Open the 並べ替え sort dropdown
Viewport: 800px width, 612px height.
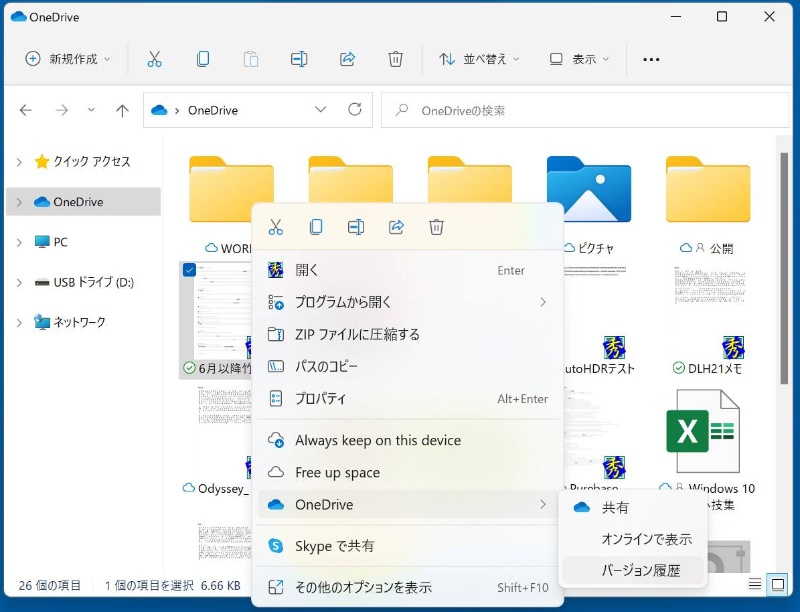click(x=479, y=59)
